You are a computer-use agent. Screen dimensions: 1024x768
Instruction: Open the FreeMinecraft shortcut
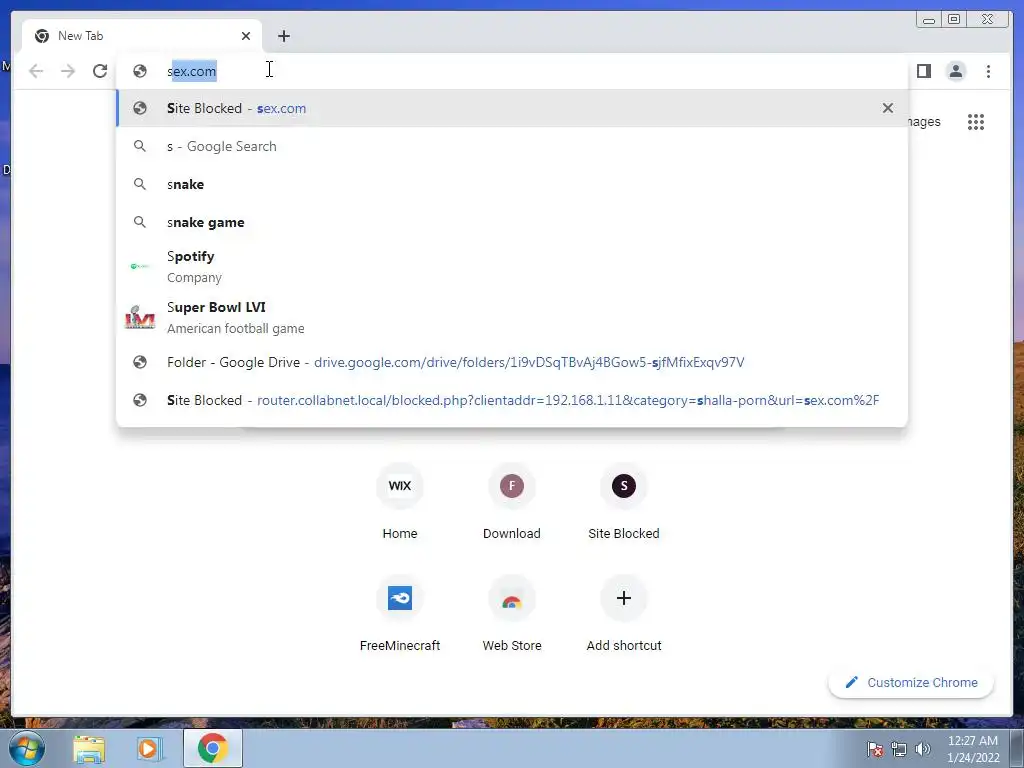(400, 615)
